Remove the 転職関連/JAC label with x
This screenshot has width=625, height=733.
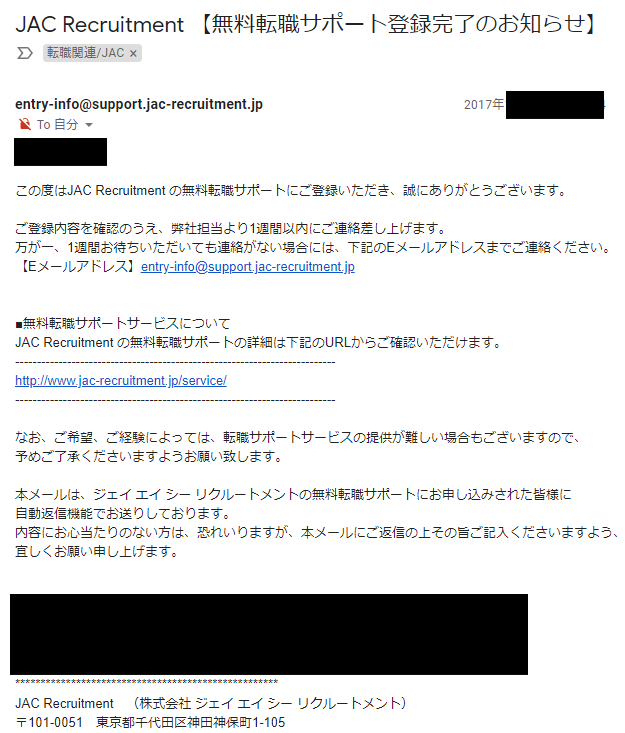(x=133, y=54)
